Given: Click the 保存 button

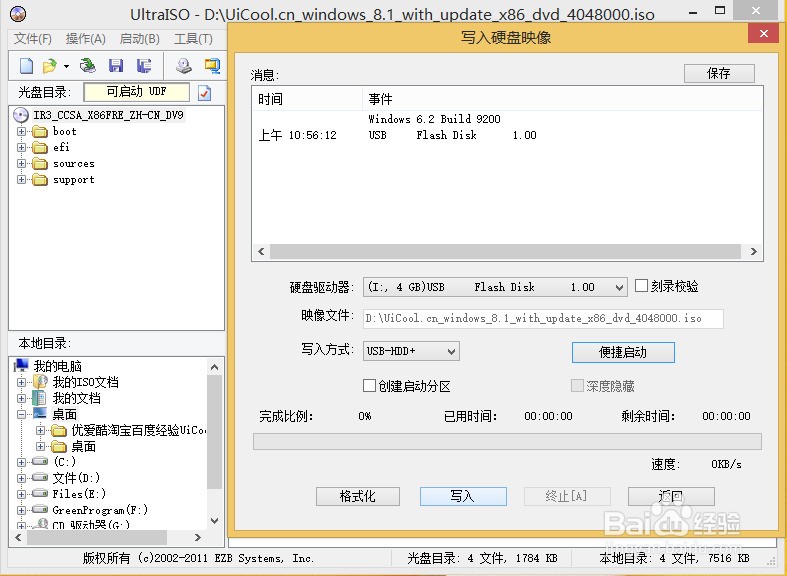Looking at the screenshot, I should 719,73.
